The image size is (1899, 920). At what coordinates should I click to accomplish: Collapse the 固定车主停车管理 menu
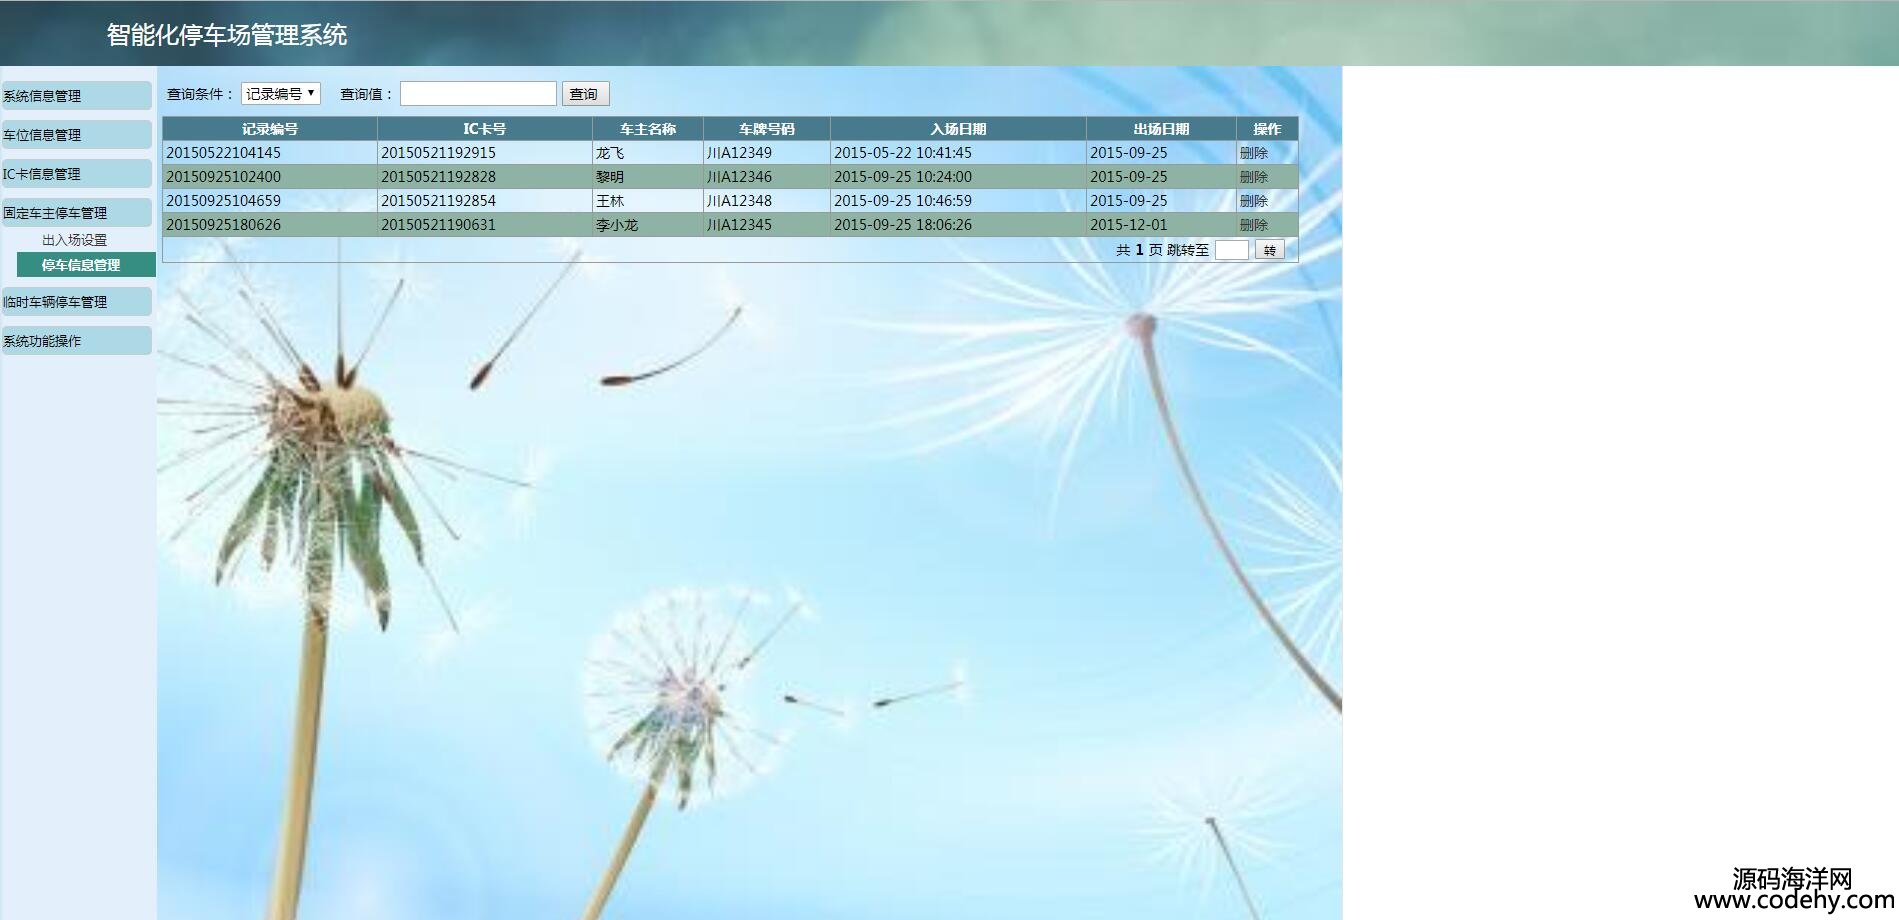tap(76, 213)
